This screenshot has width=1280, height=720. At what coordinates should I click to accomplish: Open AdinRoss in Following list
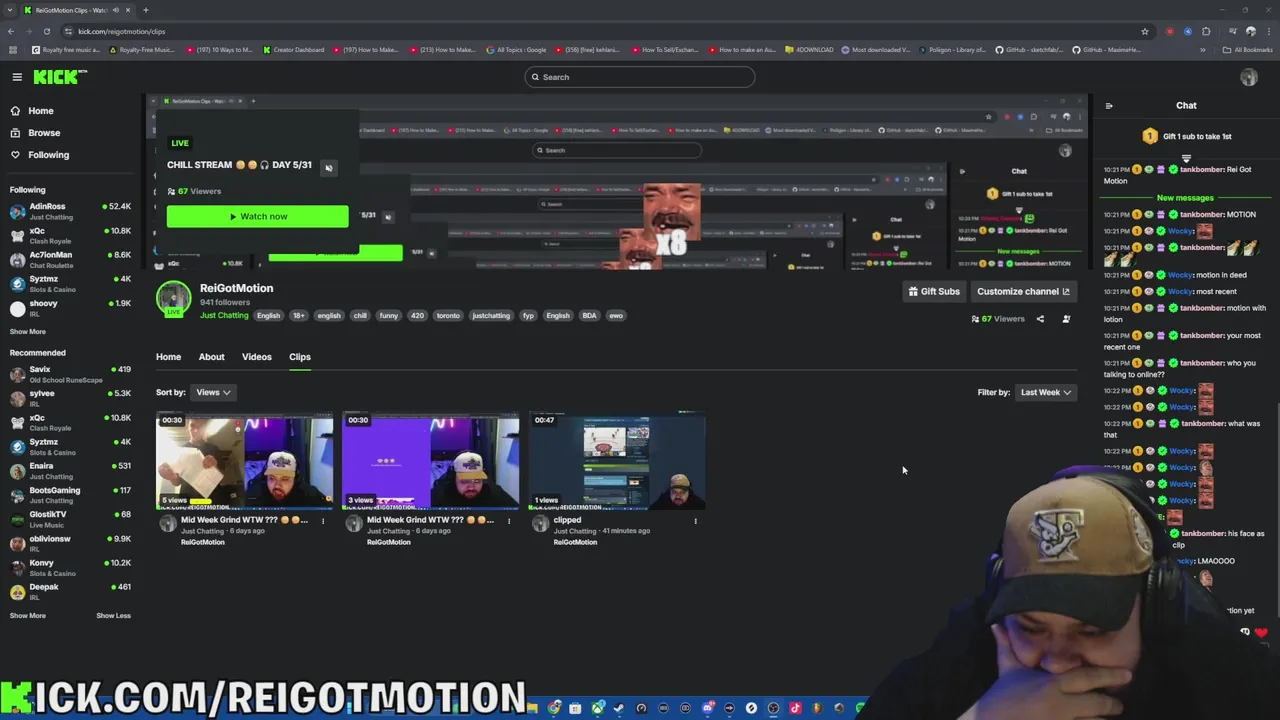pyautogui.click(x=70, y=211)
